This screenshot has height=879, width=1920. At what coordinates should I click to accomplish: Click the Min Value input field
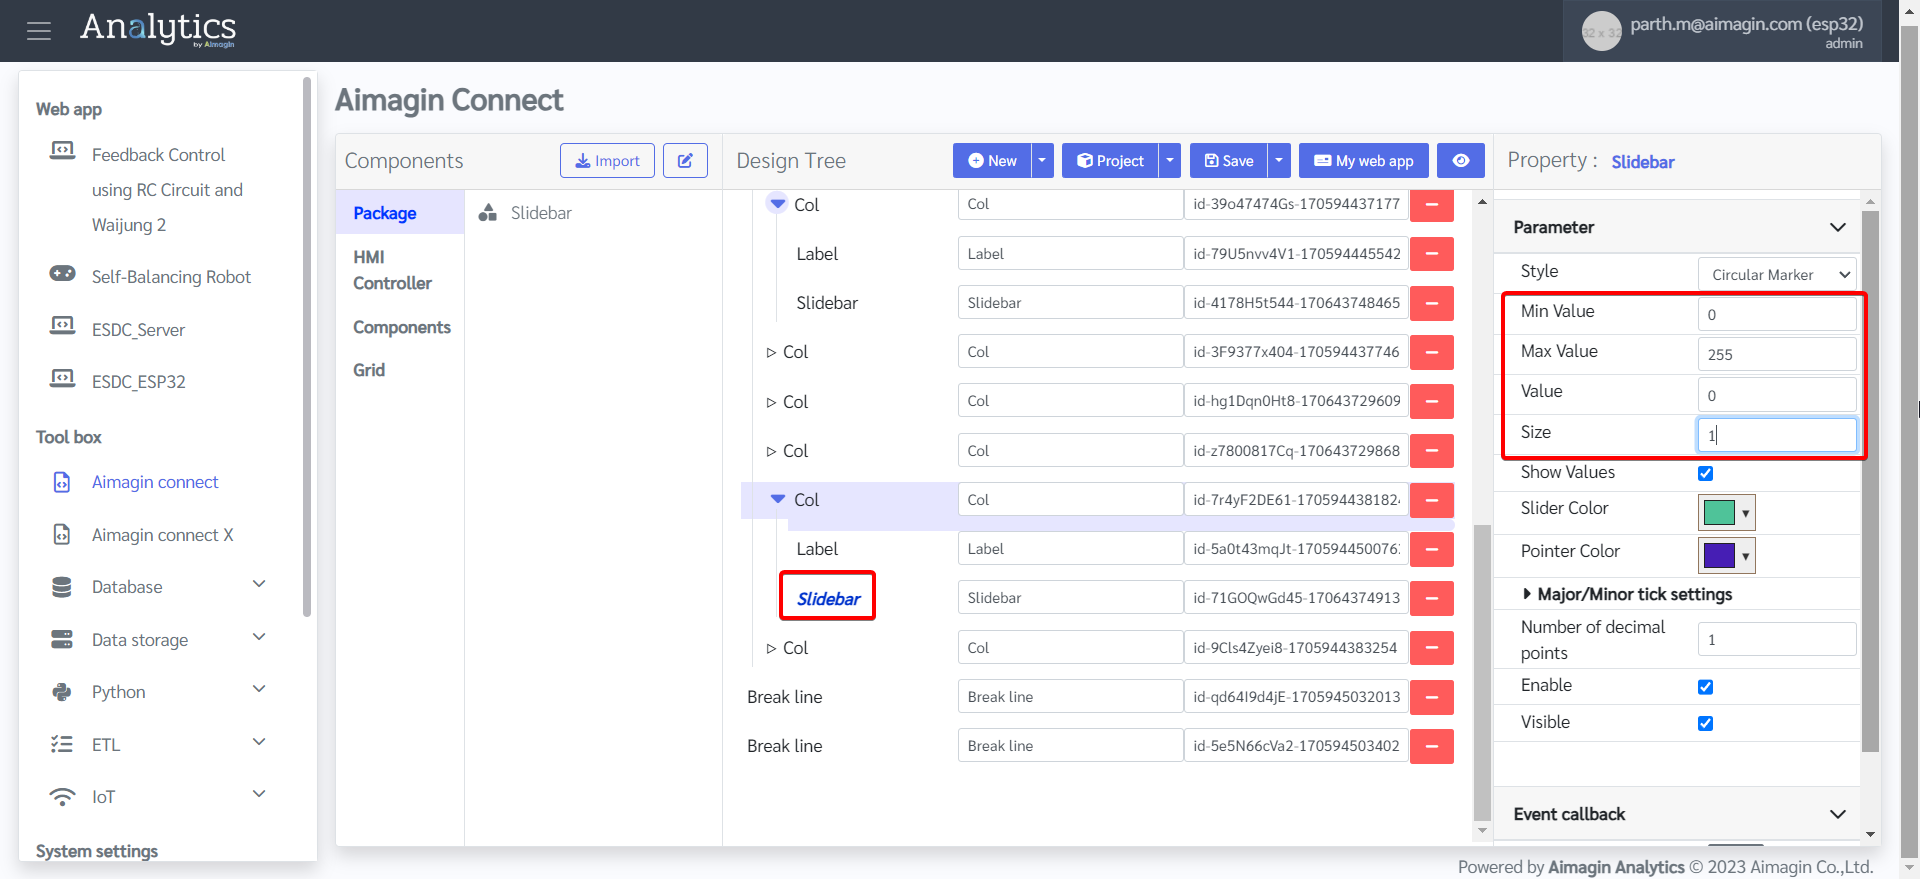click(x=1777, y=314)
